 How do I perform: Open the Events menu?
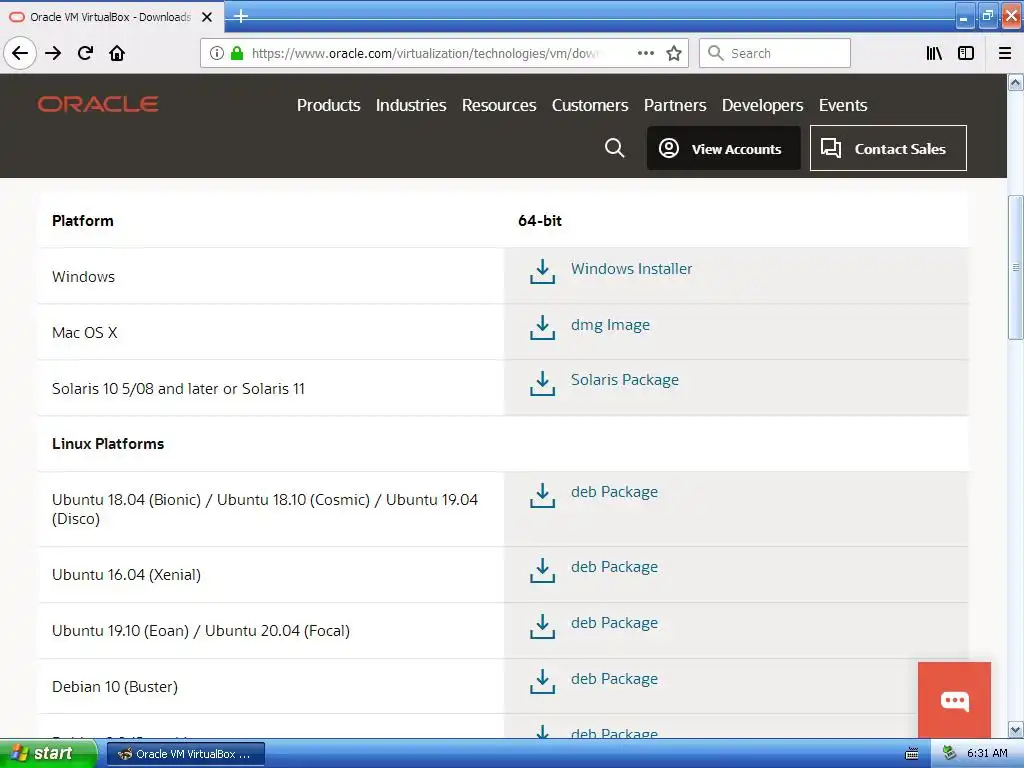click(842, 105)
